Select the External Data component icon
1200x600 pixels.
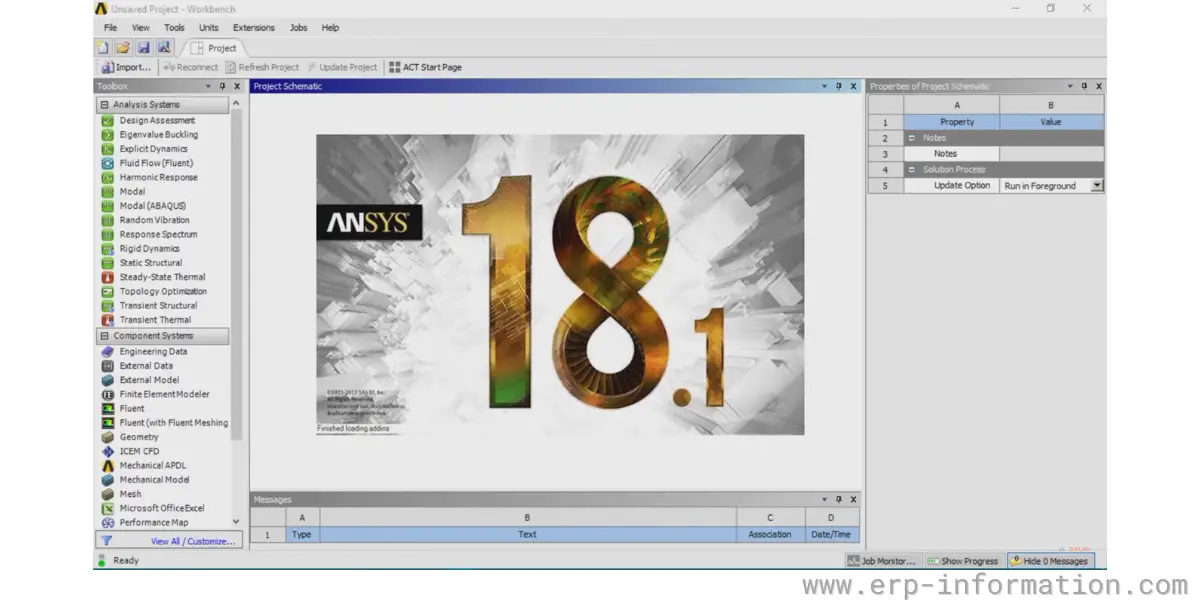click(x=108, y=365)
